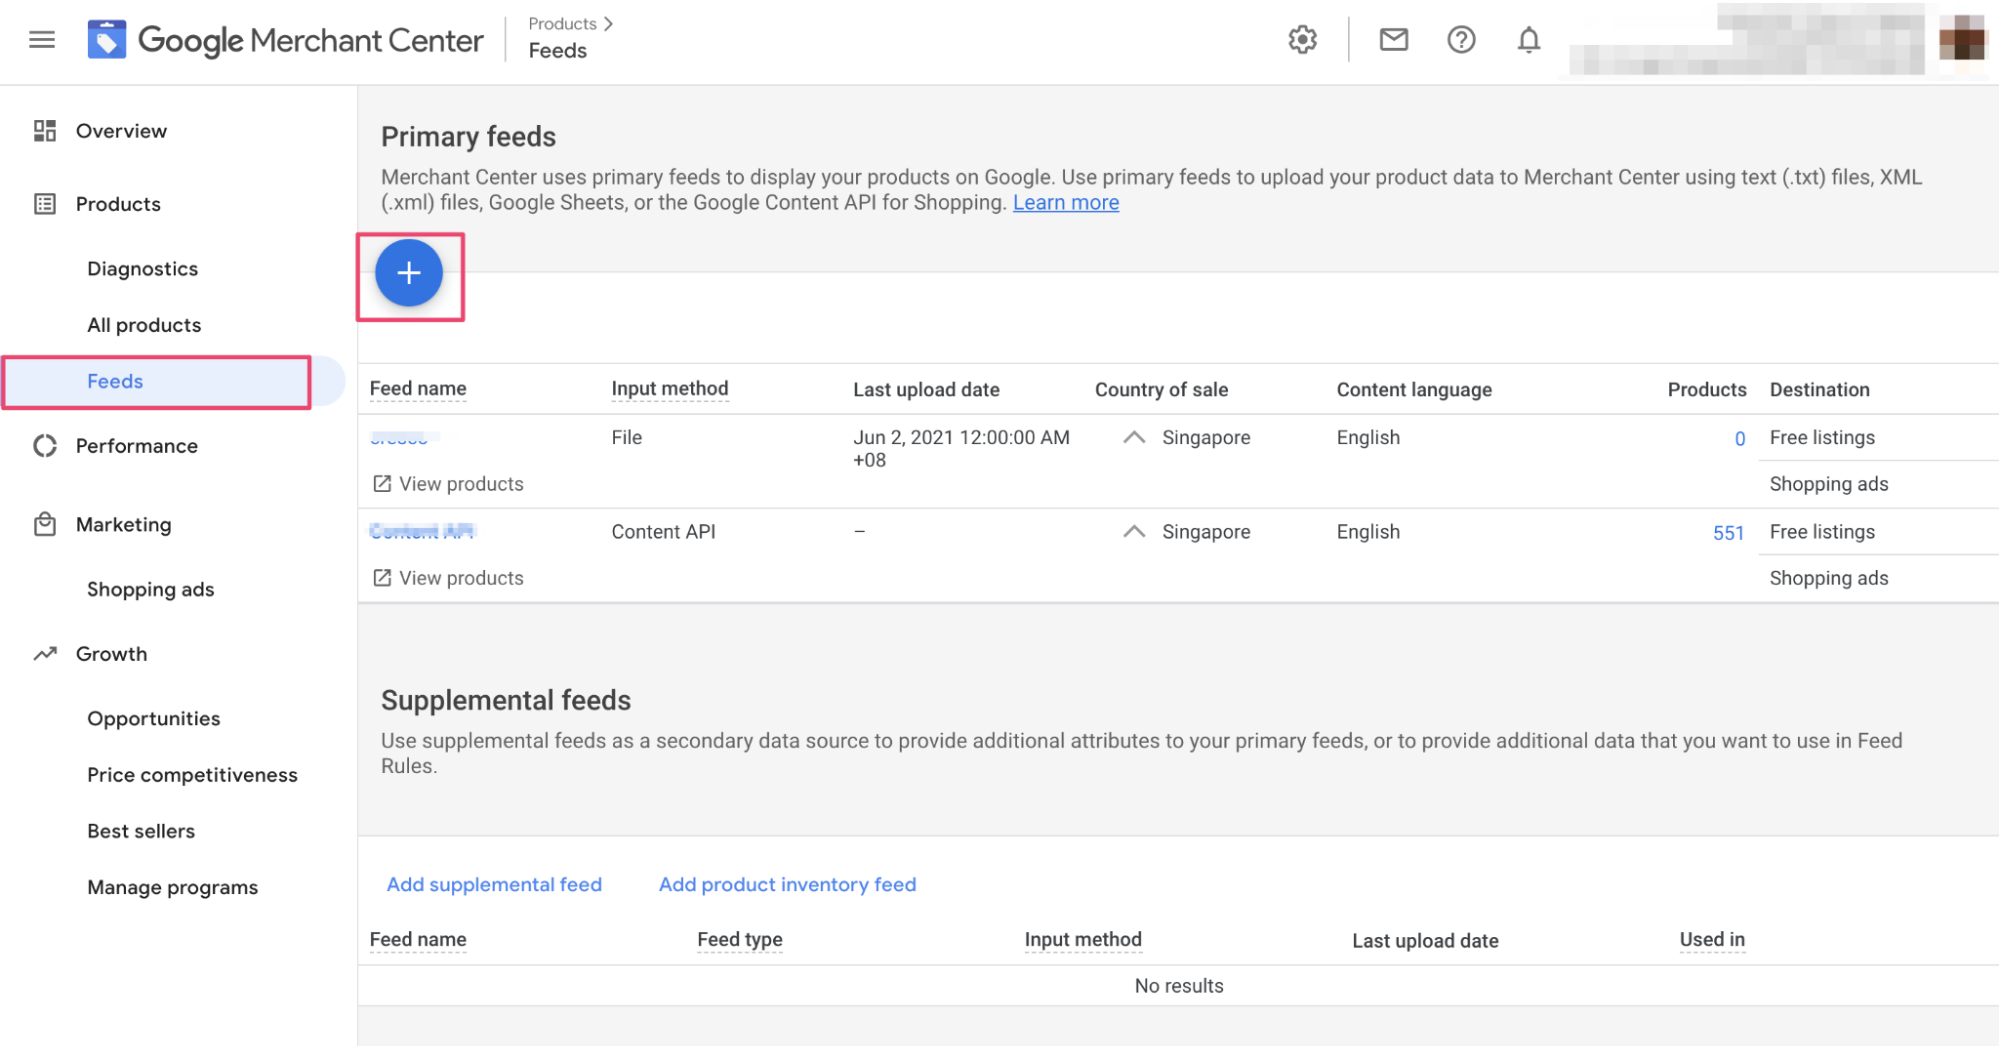Open the File input method feed name link
Screen dimensions: 1999x1047
point(403,437)
